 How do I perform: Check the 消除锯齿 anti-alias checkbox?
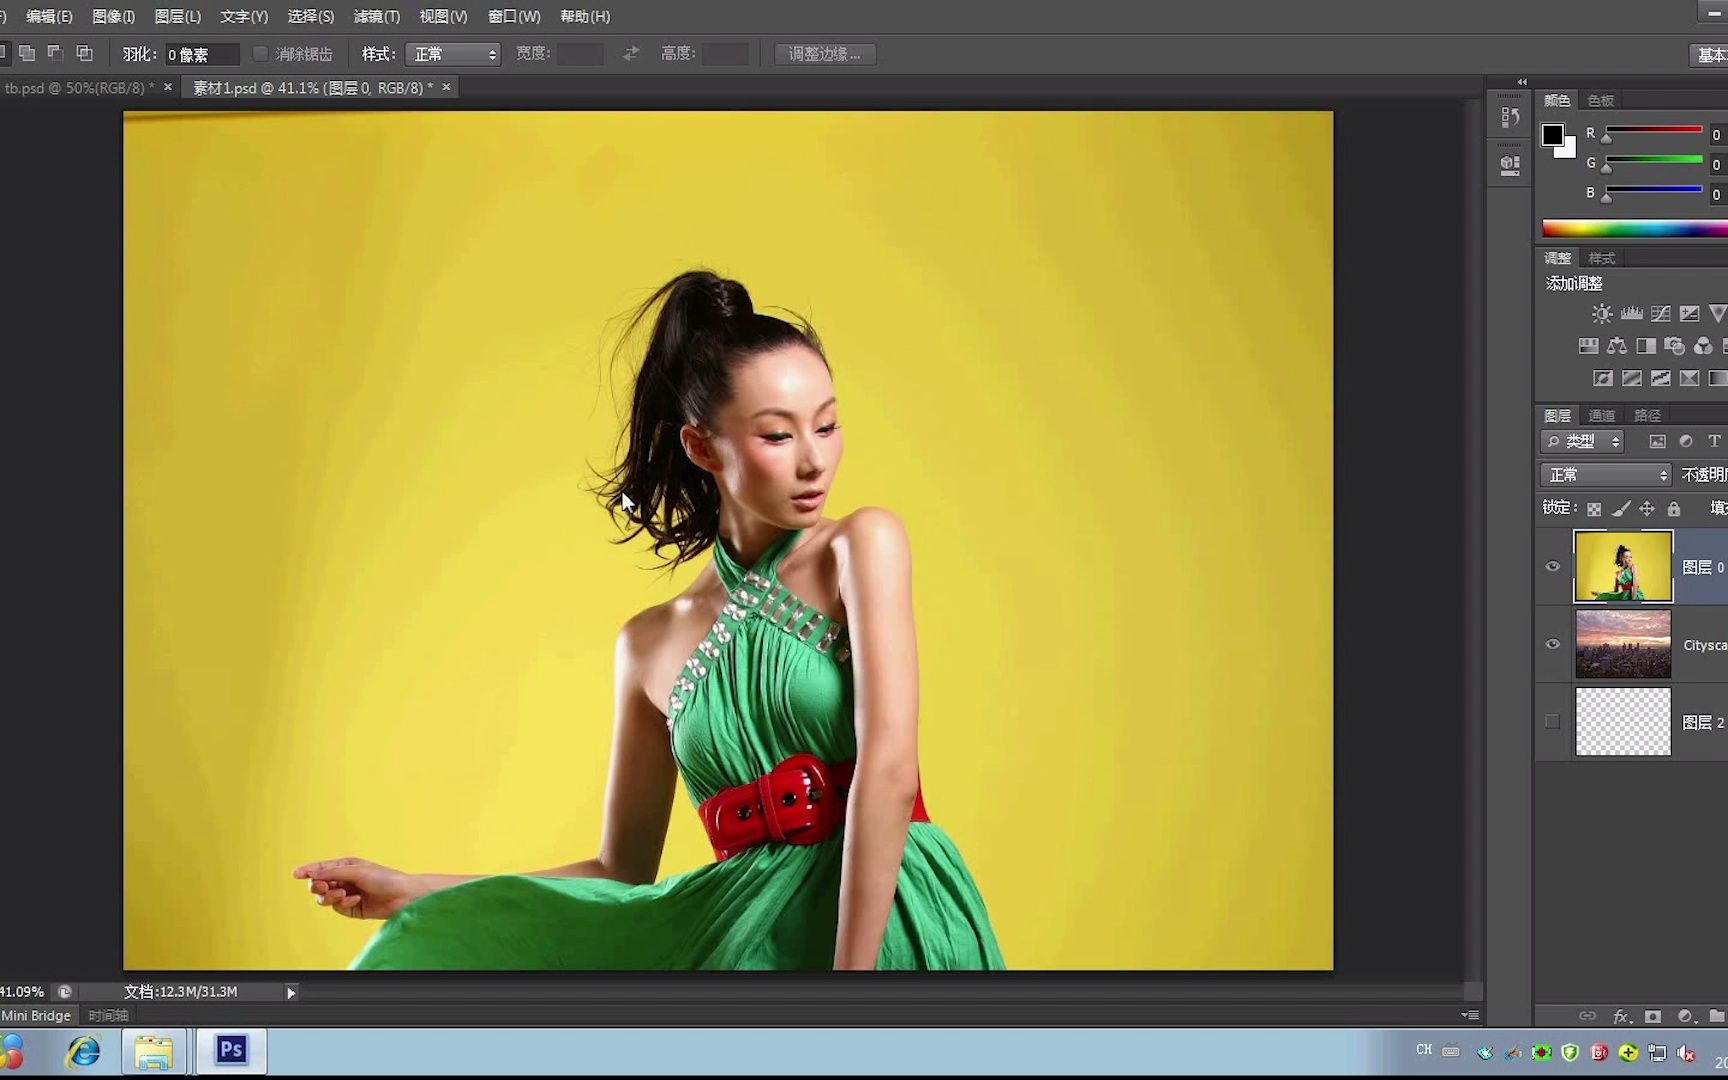click(260, 53)
